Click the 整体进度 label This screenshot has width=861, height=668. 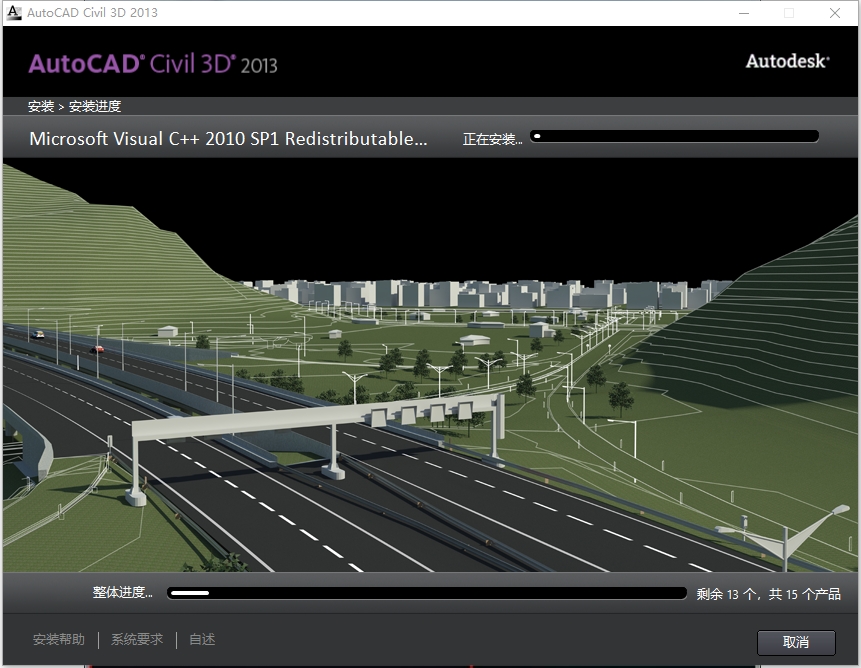pyautogui.click(x=122, y=593)
